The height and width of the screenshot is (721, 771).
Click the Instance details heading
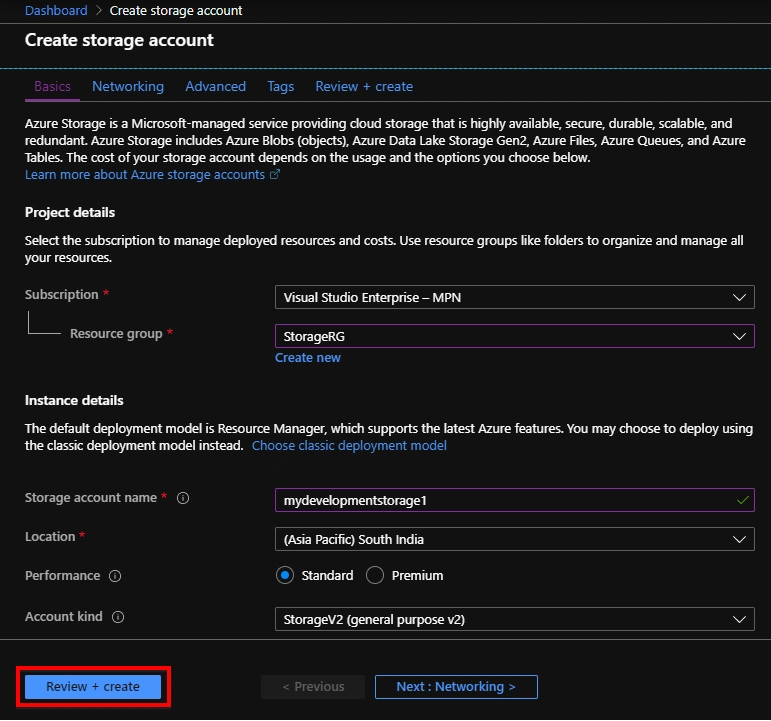pos(74,400)
